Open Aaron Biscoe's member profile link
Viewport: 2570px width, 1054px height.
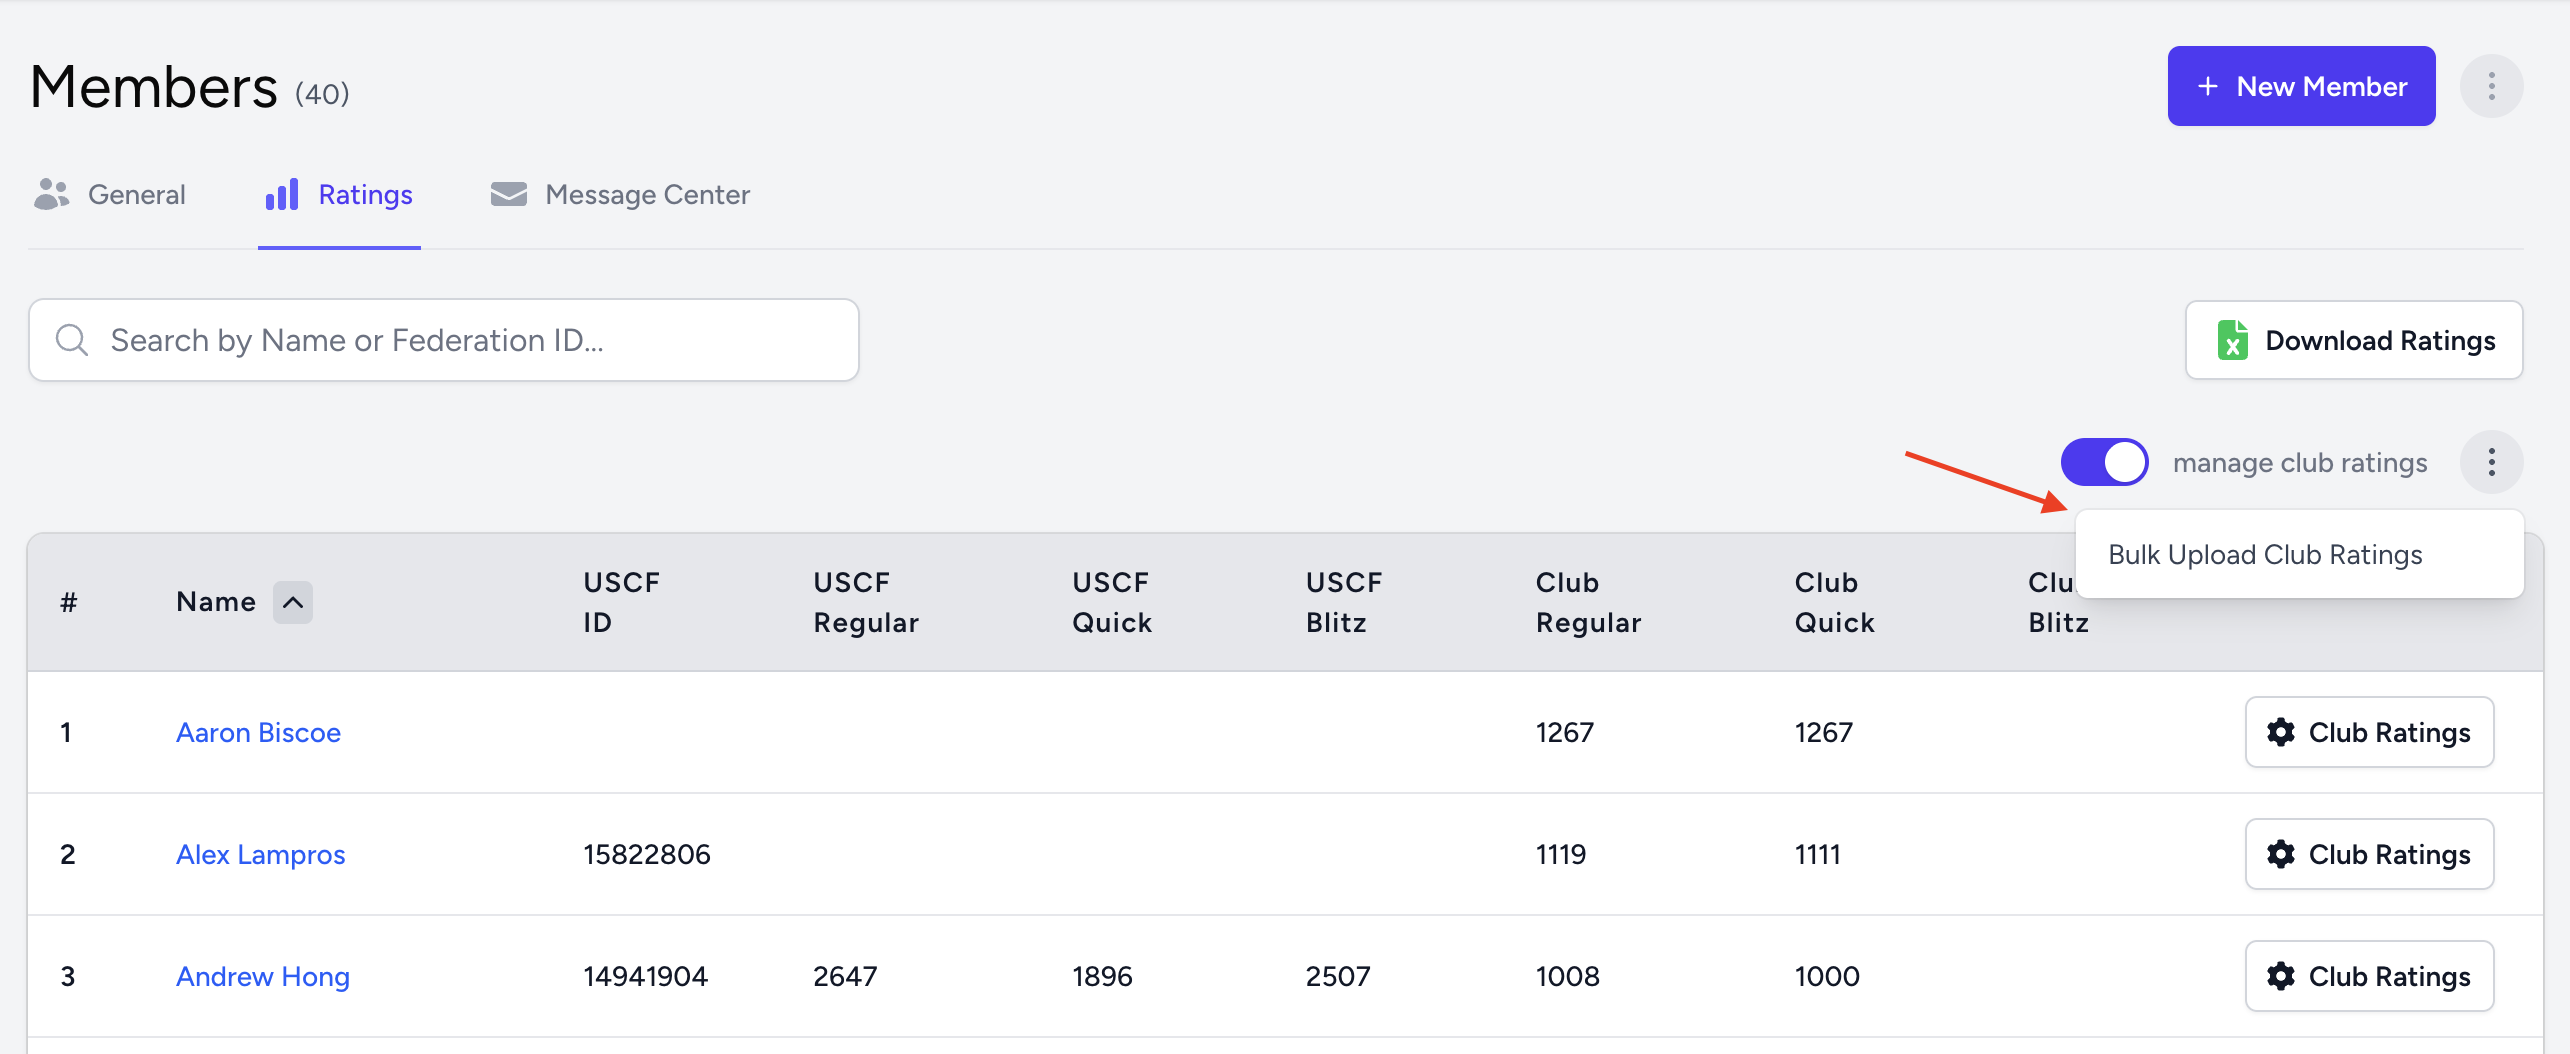click(x=258, y=732)
